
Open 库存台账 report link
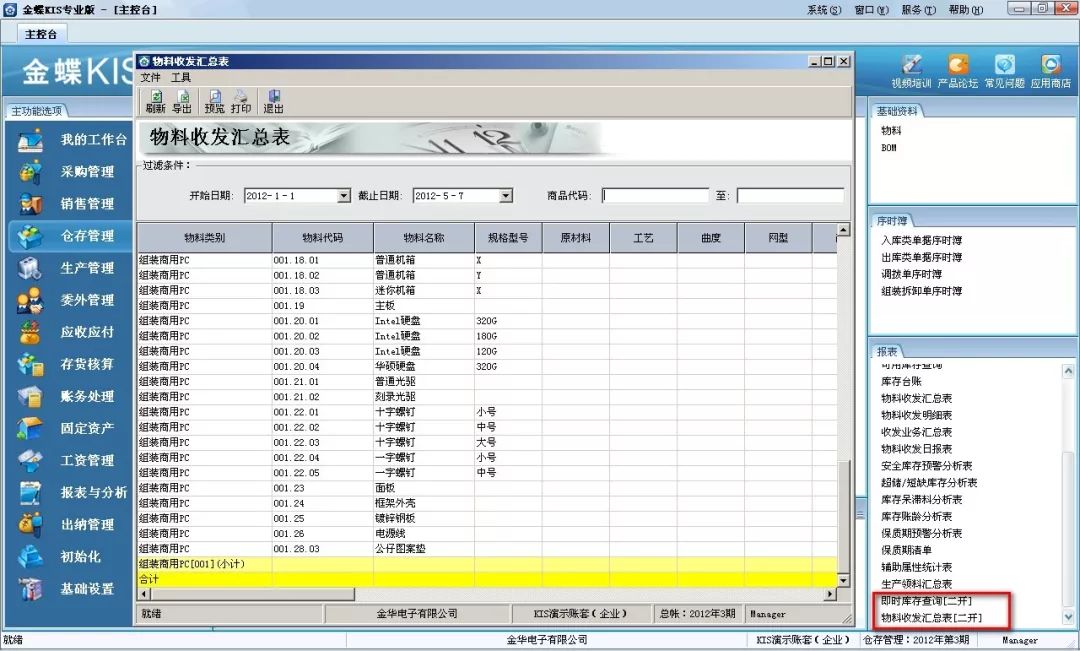(901, 381)
